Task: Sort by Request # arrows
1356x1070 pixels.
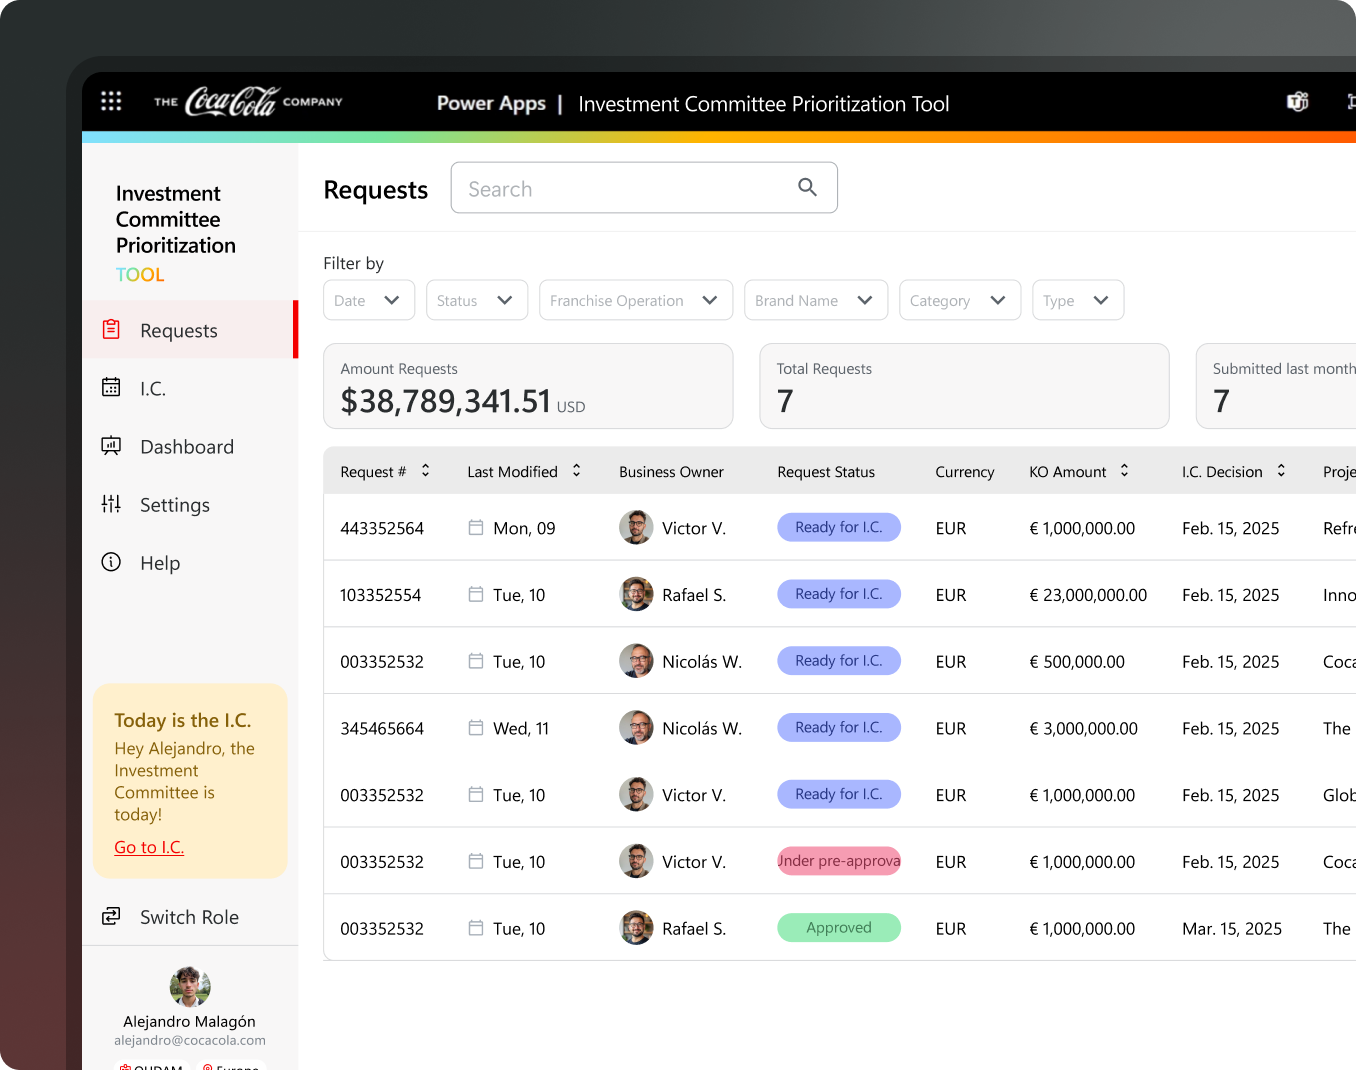Action: [x=425, y=470]
